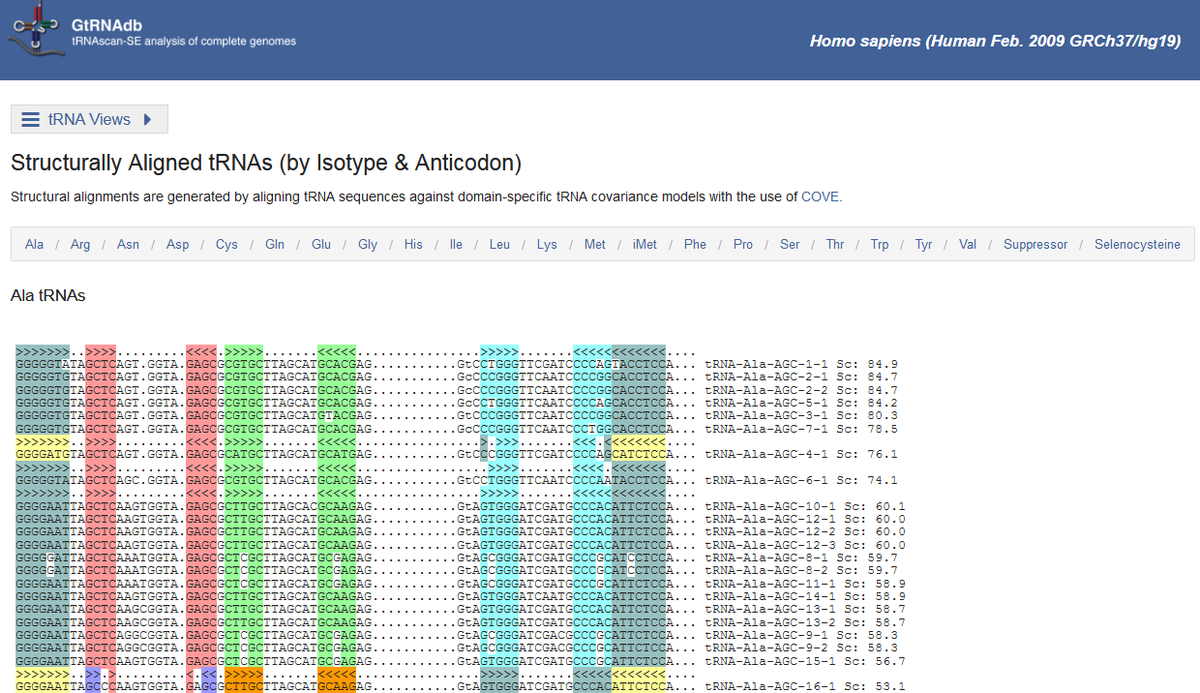Jump to Selenocysteine tRNAs
1200x693 pixels.
[1137, 244]
